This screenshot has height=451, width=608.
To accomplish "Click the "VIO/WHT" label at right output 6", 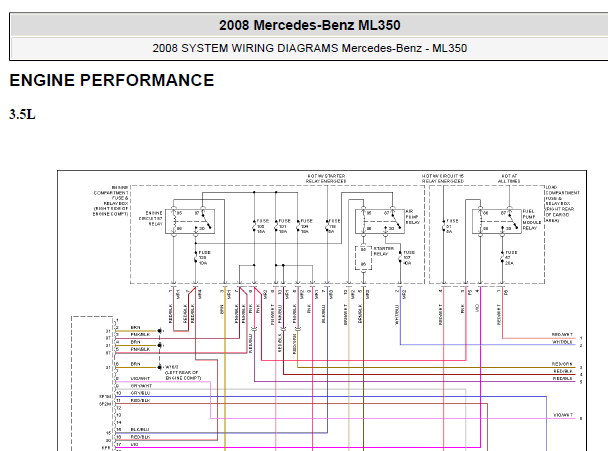I will pyautogui.click(x=563, y=415).
